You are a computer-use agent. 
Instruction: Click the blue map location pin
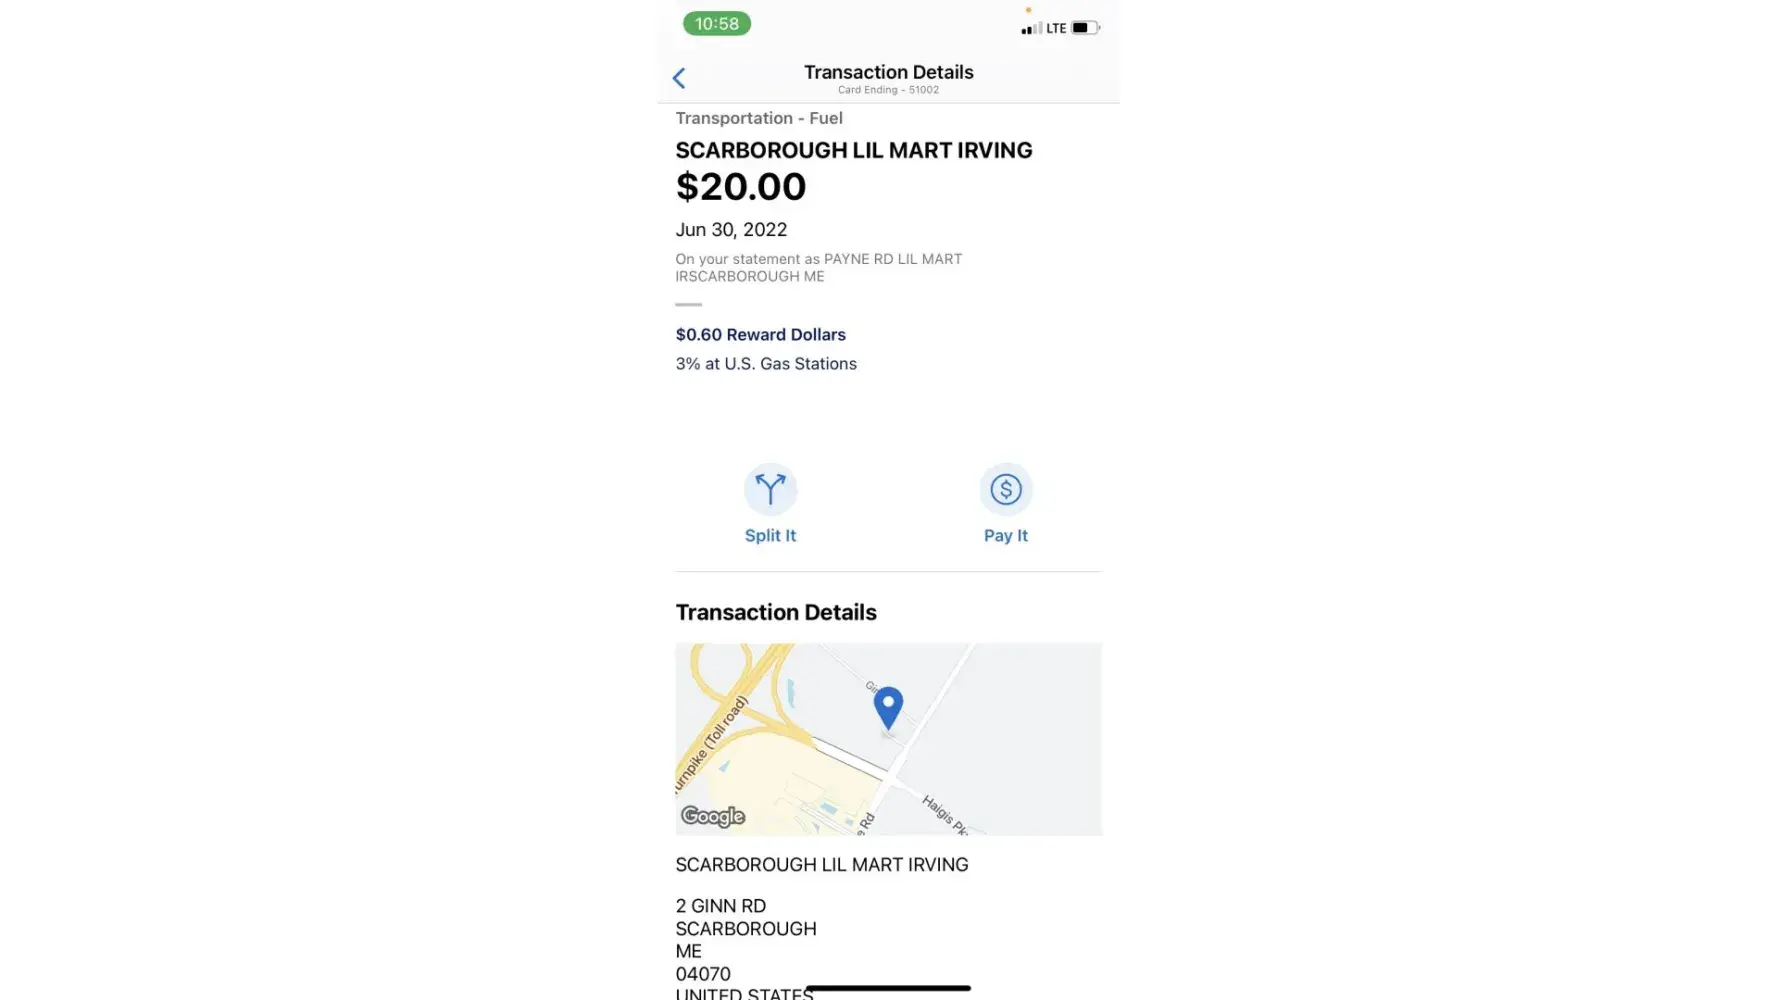tap(888, 707)
